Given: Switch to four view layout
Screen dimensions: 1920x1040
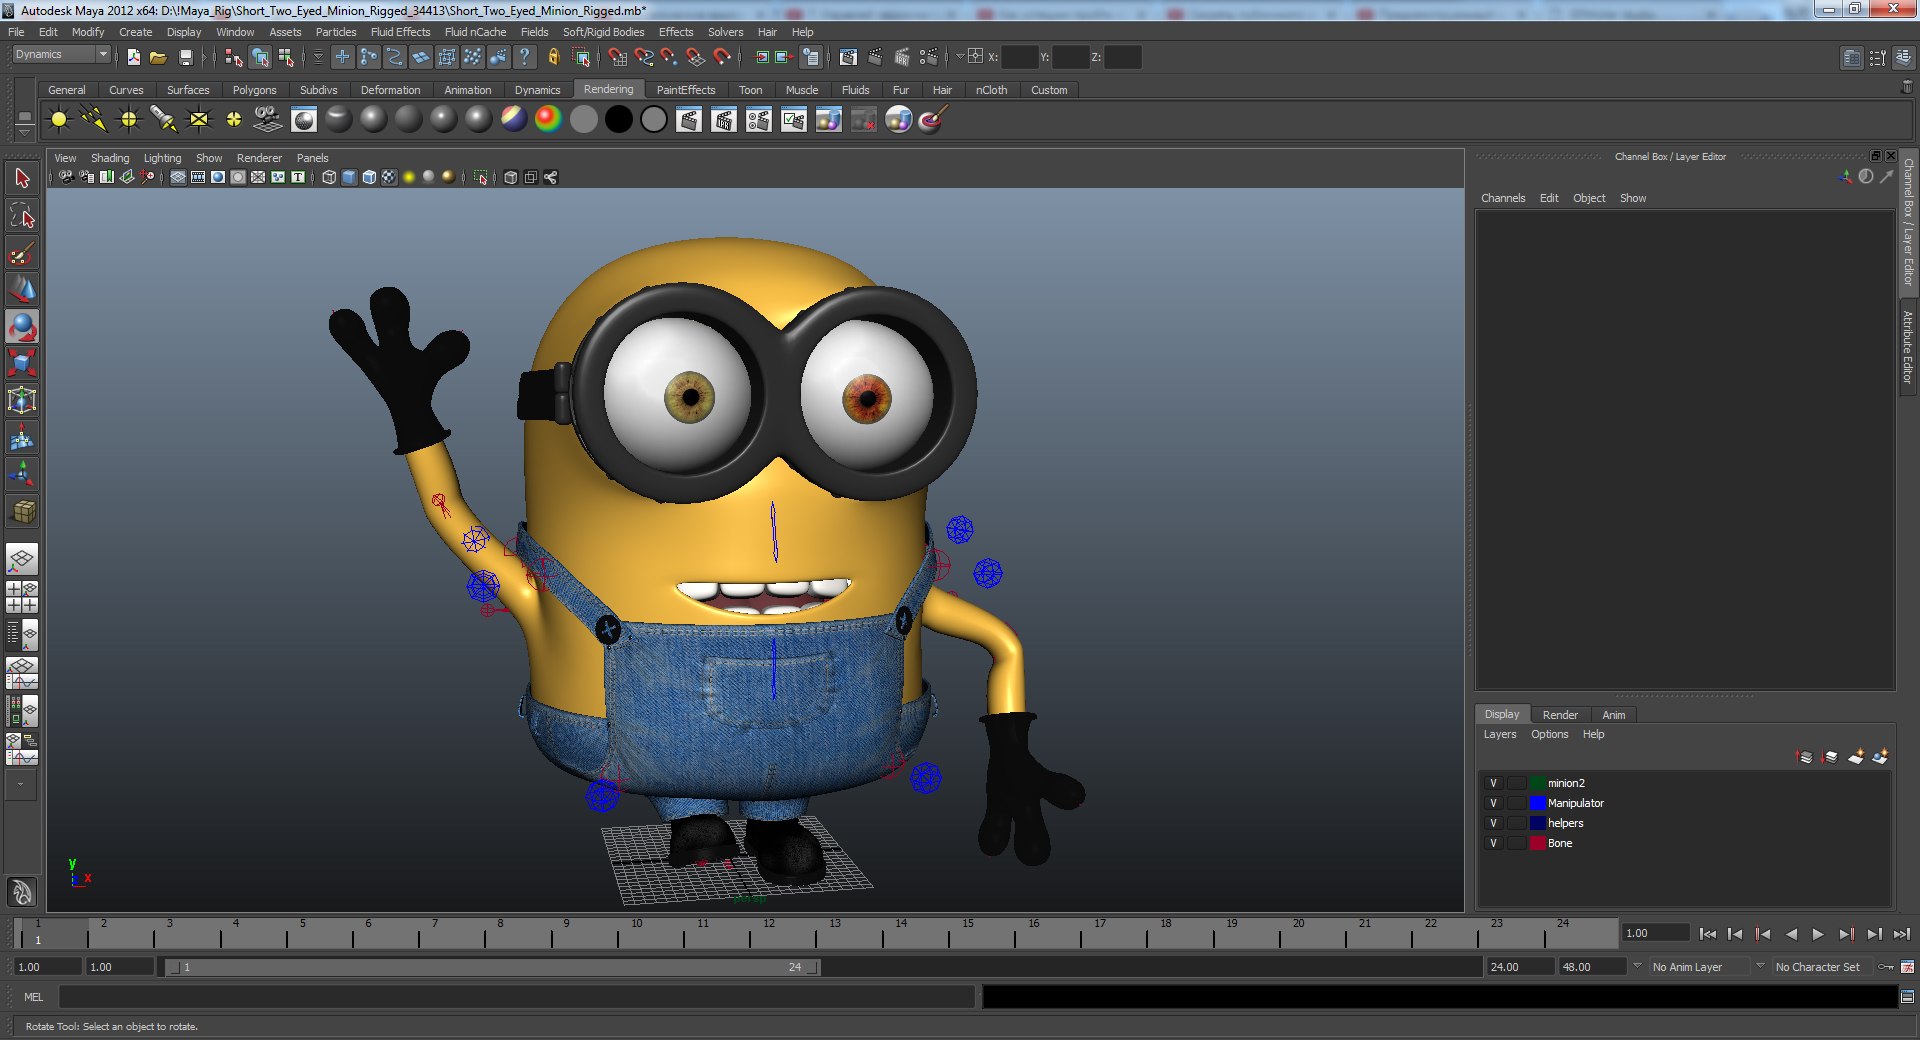Looking at the screenshot, I should (x=22, y=597).
